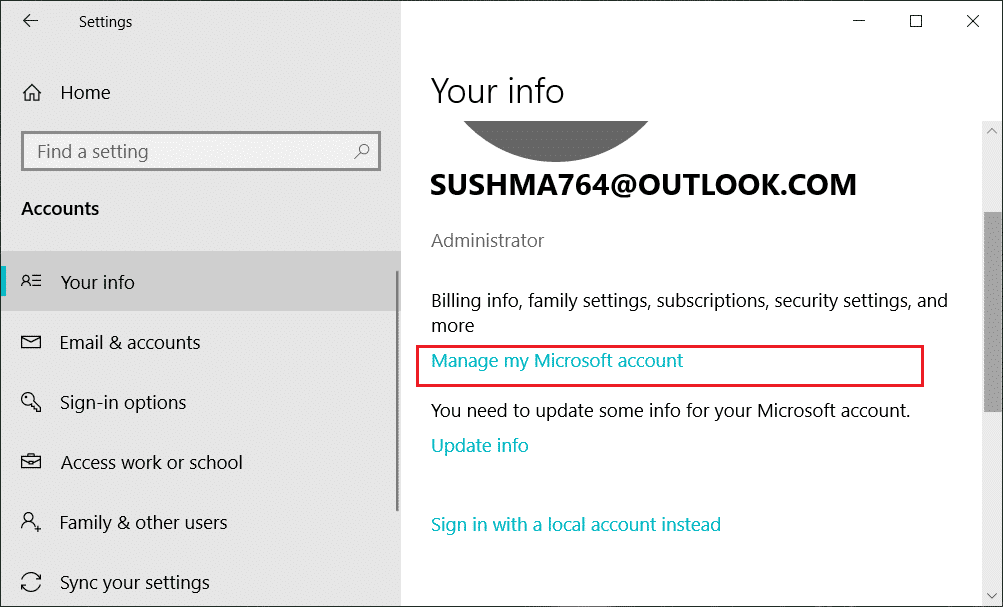Click the back arrow in Settings title bar
The image size is (1003, 607).
(30, 21)
